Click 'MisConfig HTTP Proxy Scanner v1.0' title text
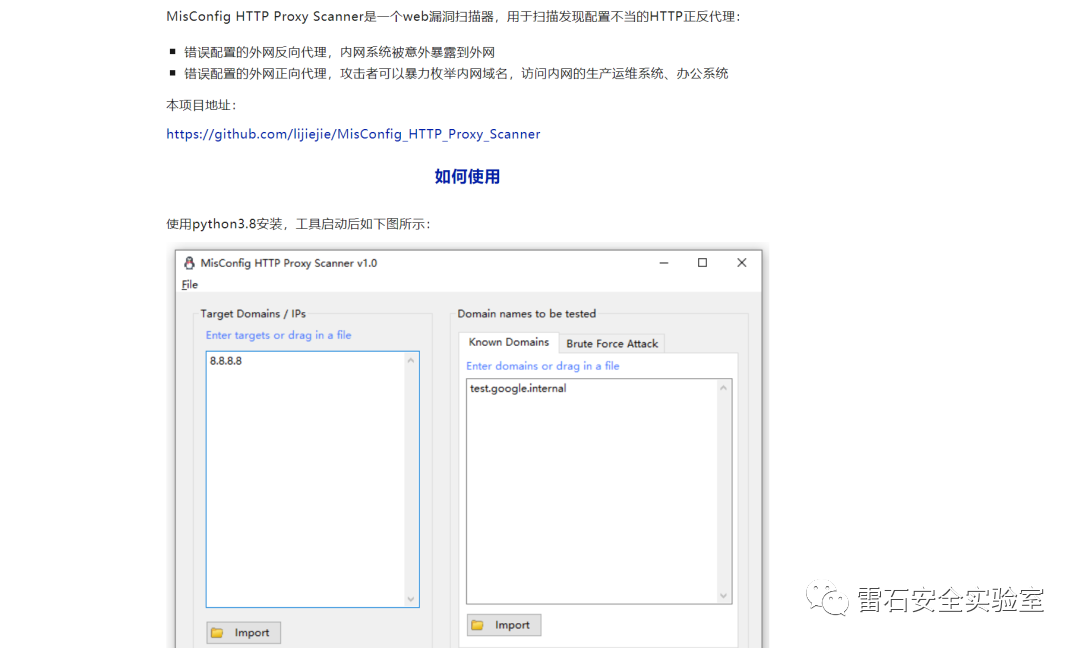Screen dimensions: 1080x648 point(289,263)
